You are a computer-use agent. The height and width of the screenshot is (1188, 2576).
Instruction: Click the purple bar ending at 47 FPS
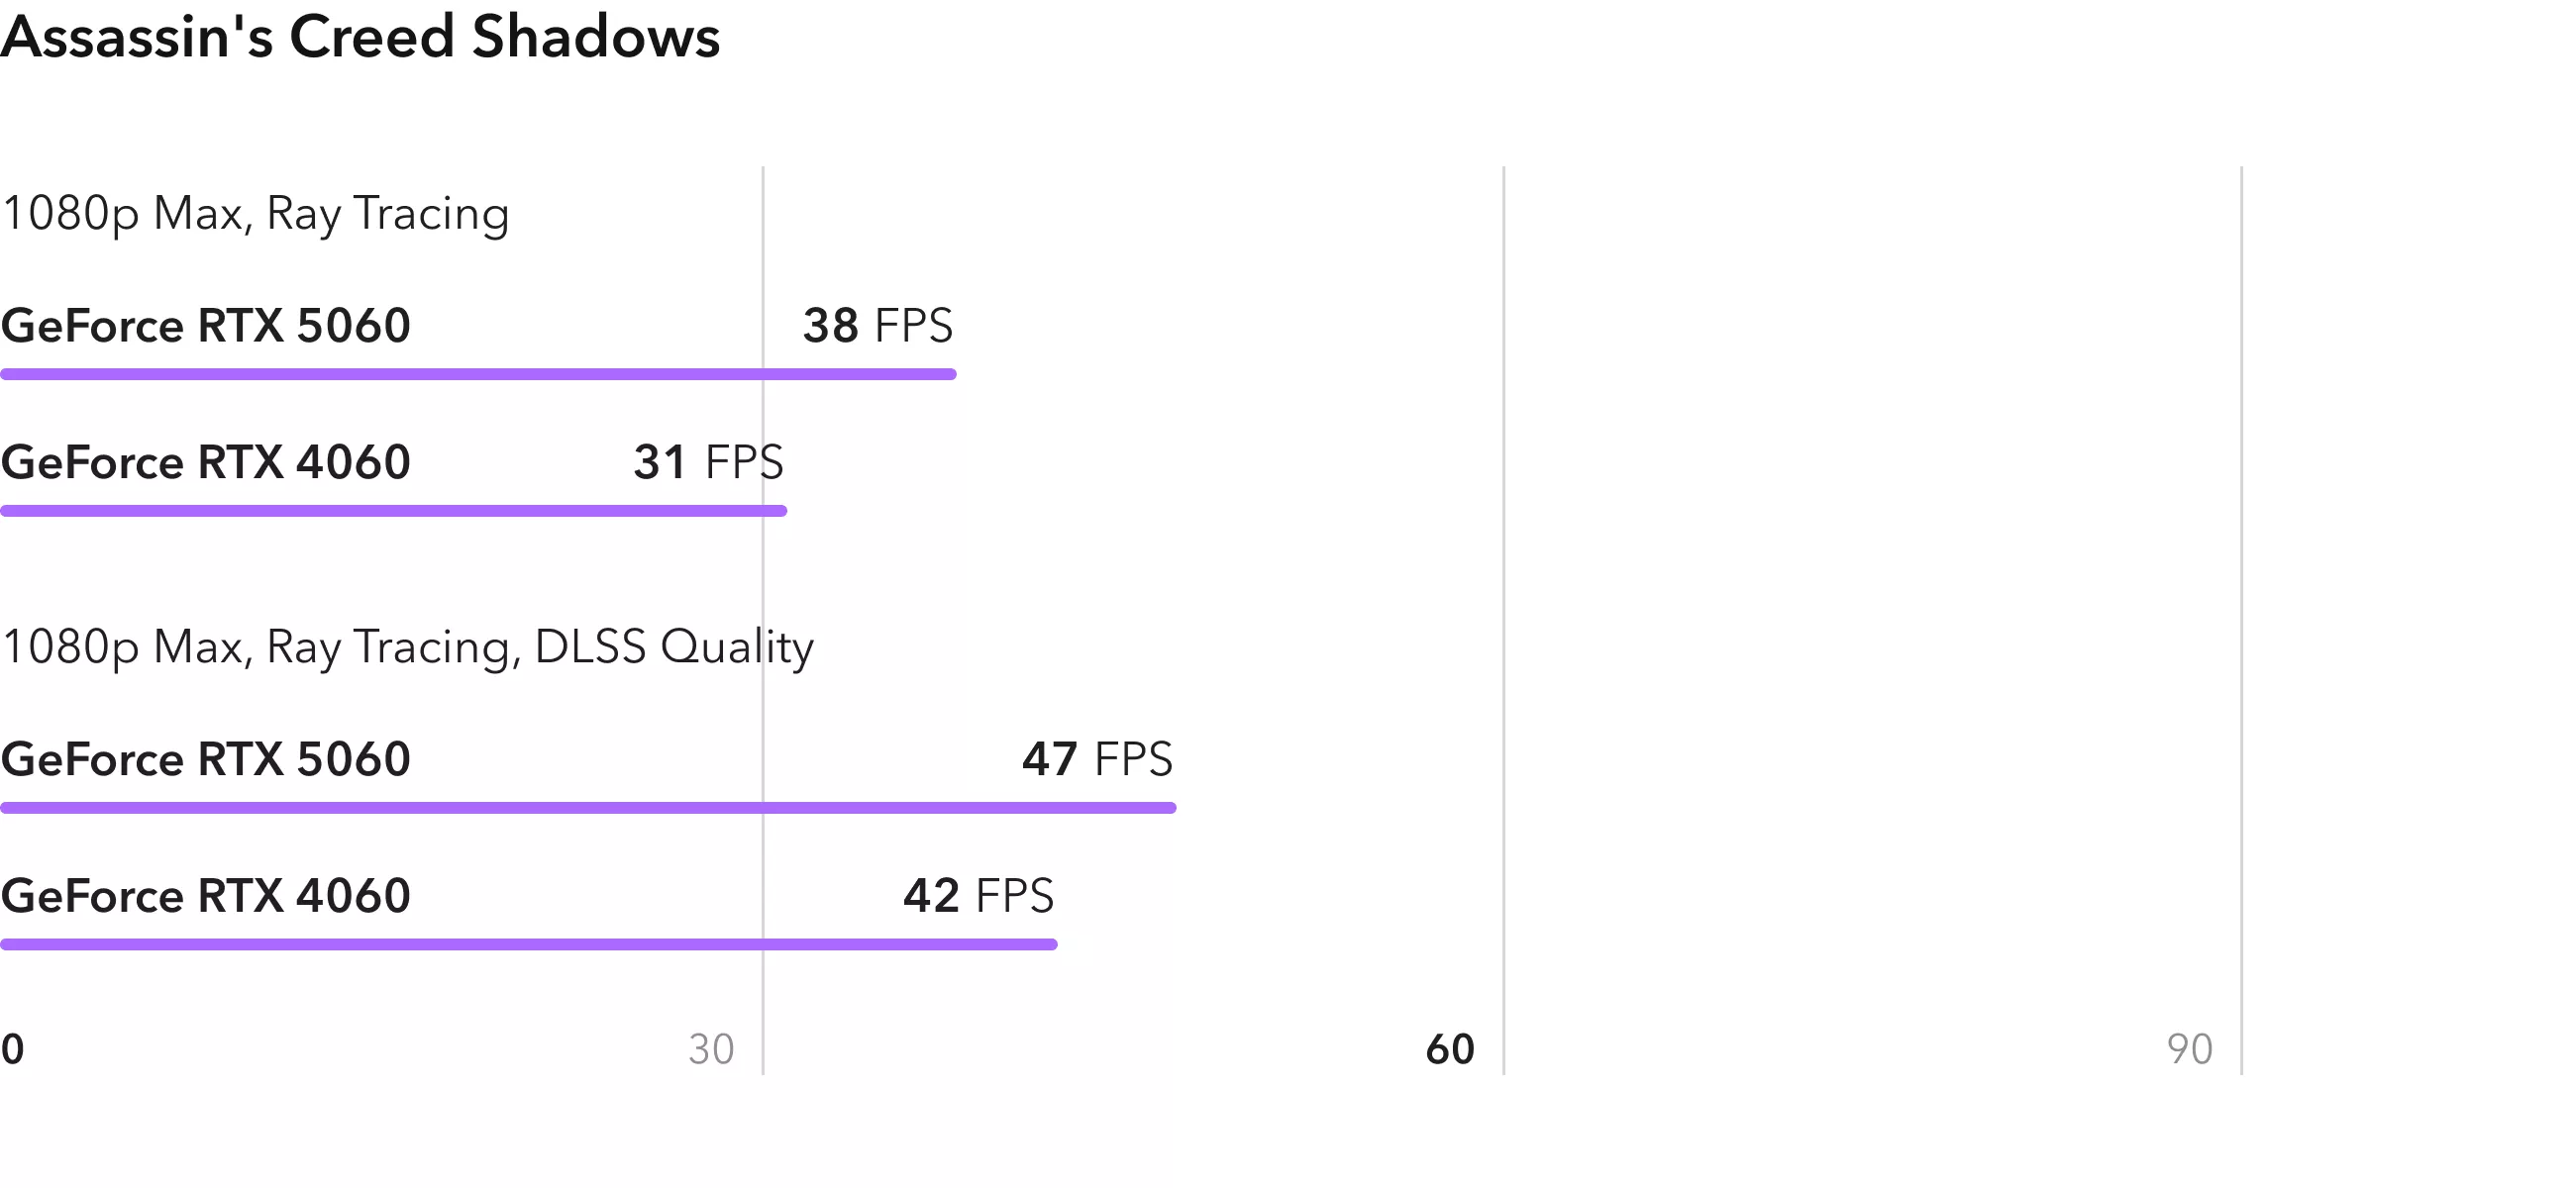coord(588,808)
